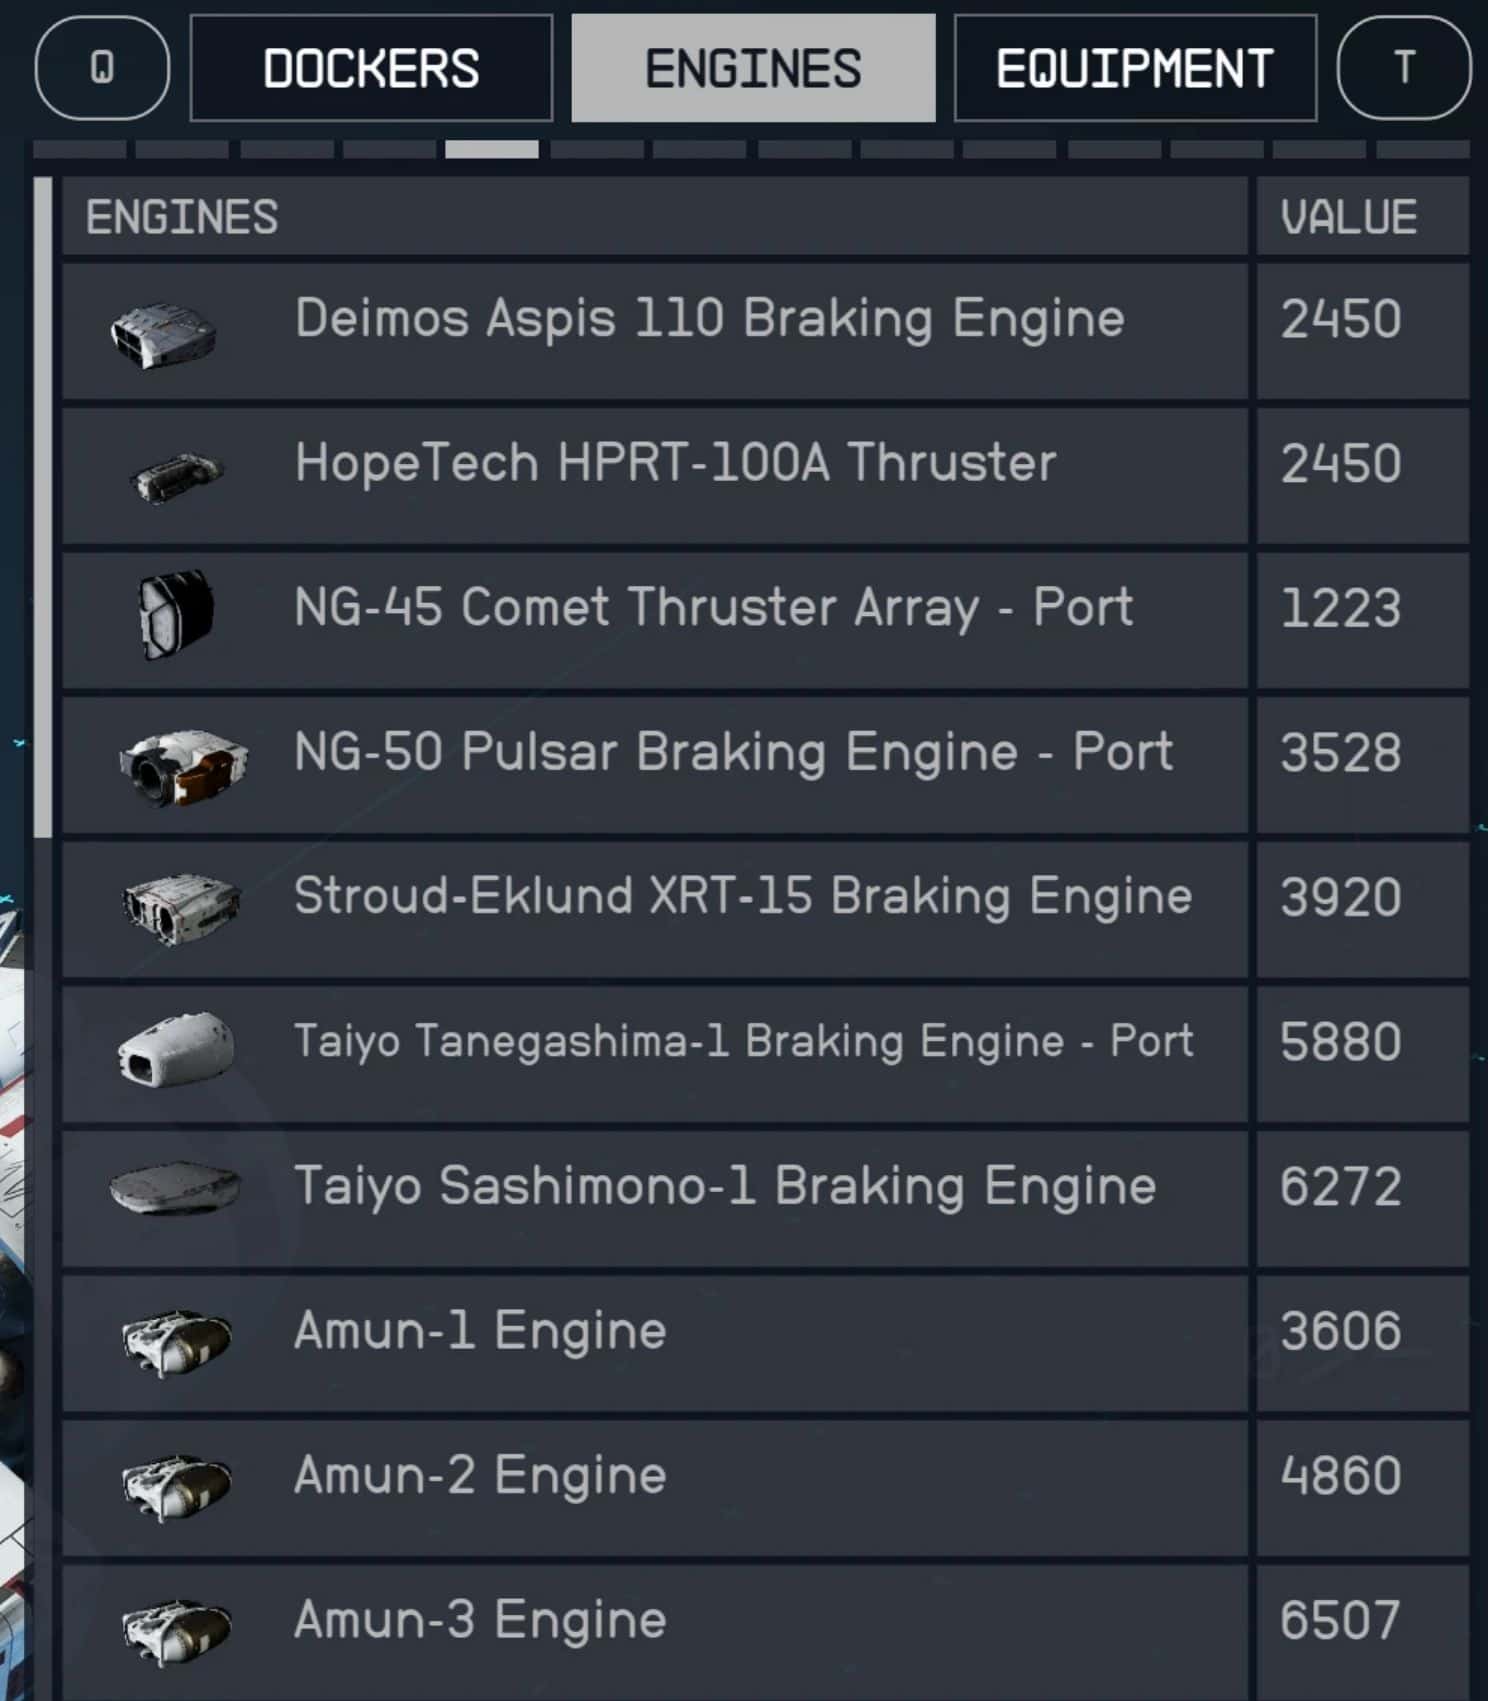Select the Stroud-Eklund XRT-15 engine icon
The width and height of the screenshot is (1488, 1701).
click(181, 908)
